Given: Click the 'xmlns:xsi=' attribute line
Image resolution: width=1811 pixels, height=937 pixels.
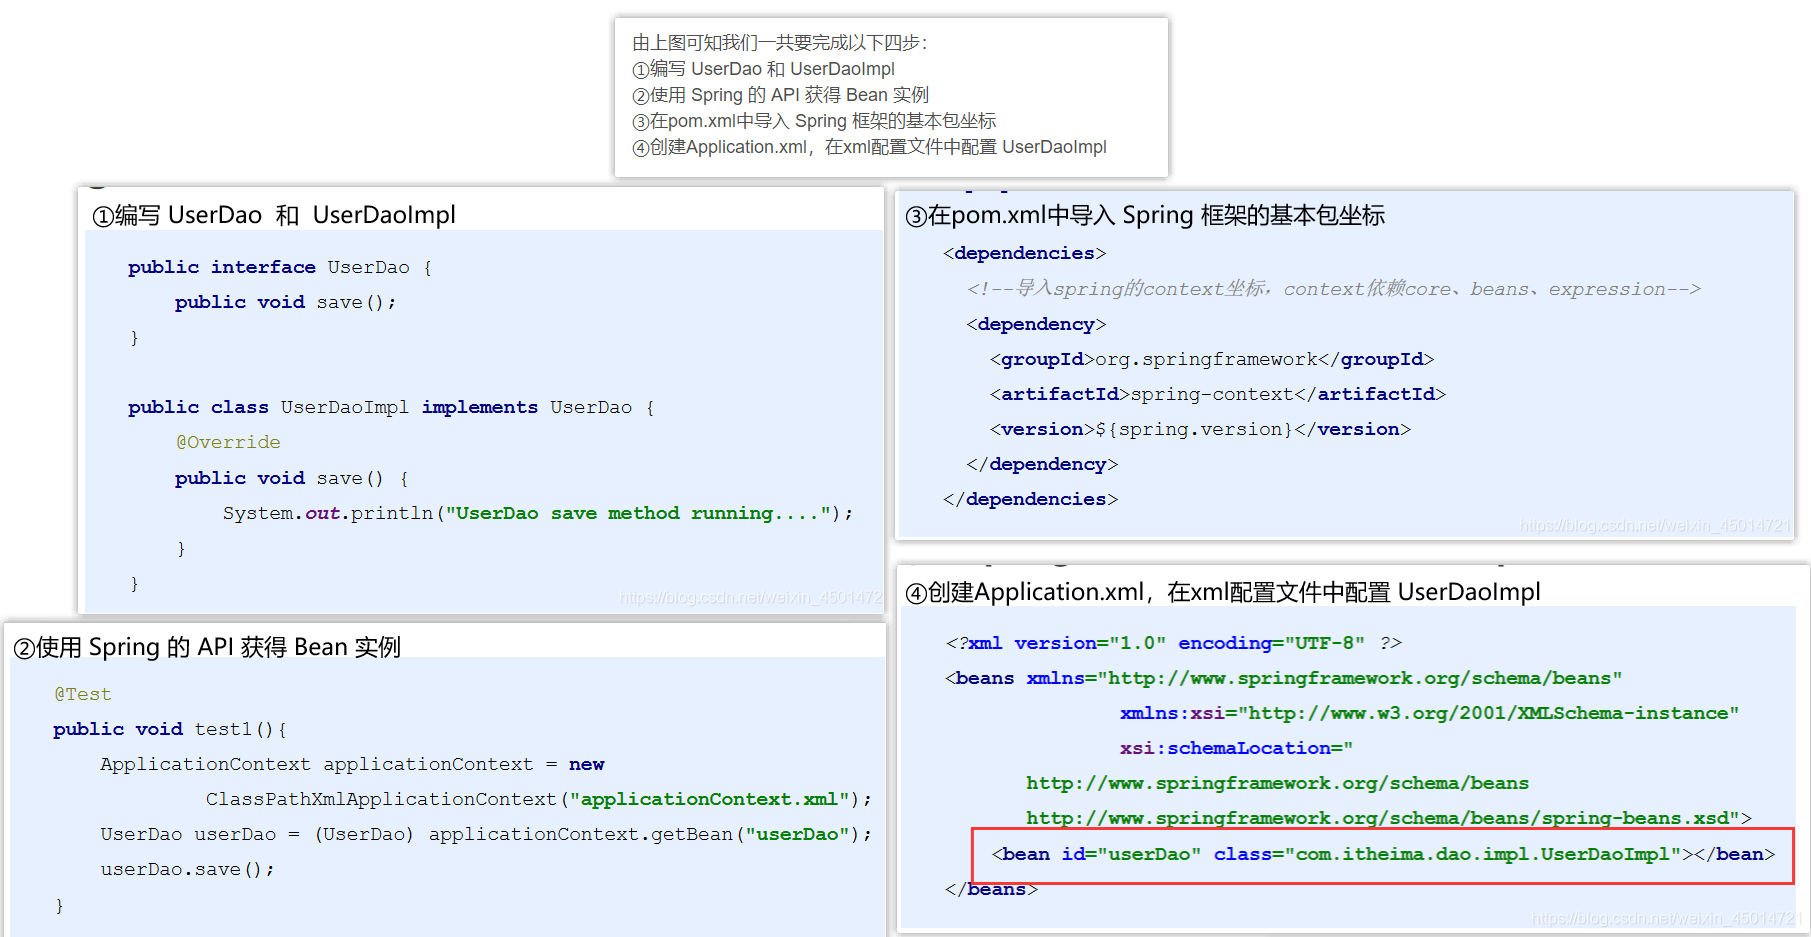Looking at the screenshot, I should pyautogui.click(x=1430, y=713).
